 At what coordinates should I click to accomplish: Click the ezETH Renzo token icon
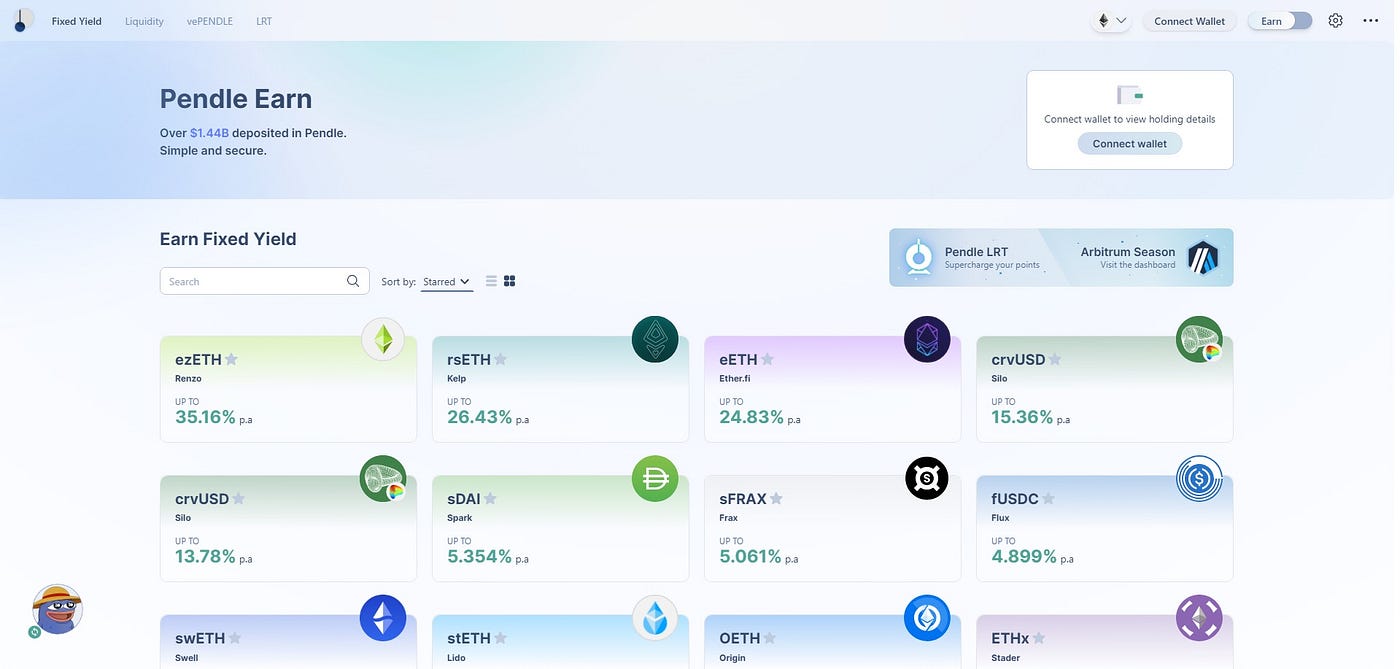(x=383, y=340)
